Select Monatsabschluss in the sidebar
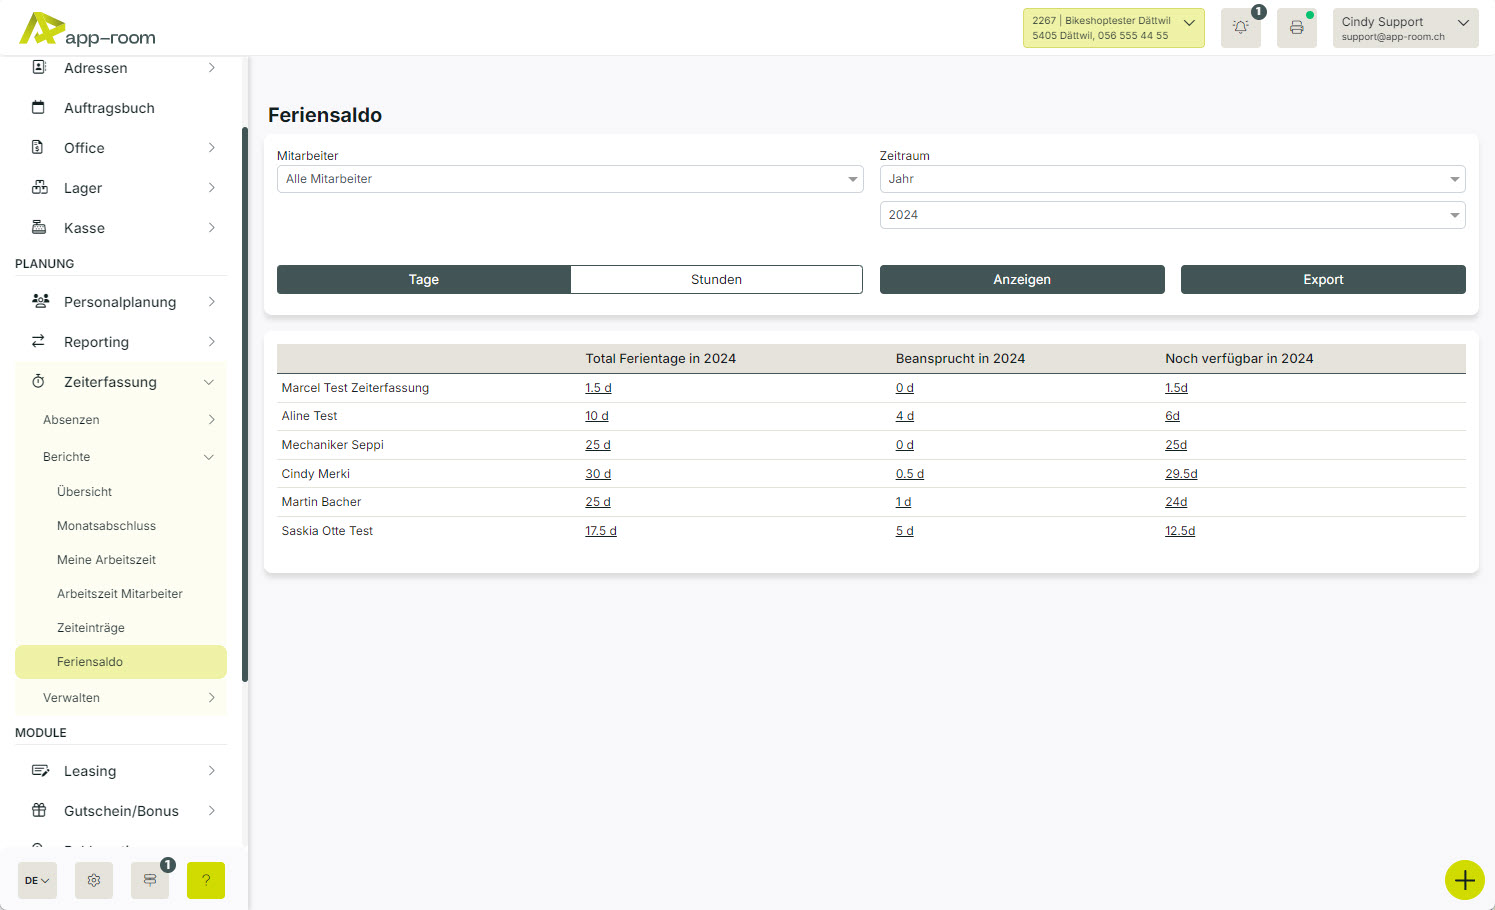1495x910 pixels. pyautogui.click(x=106, y=526)
